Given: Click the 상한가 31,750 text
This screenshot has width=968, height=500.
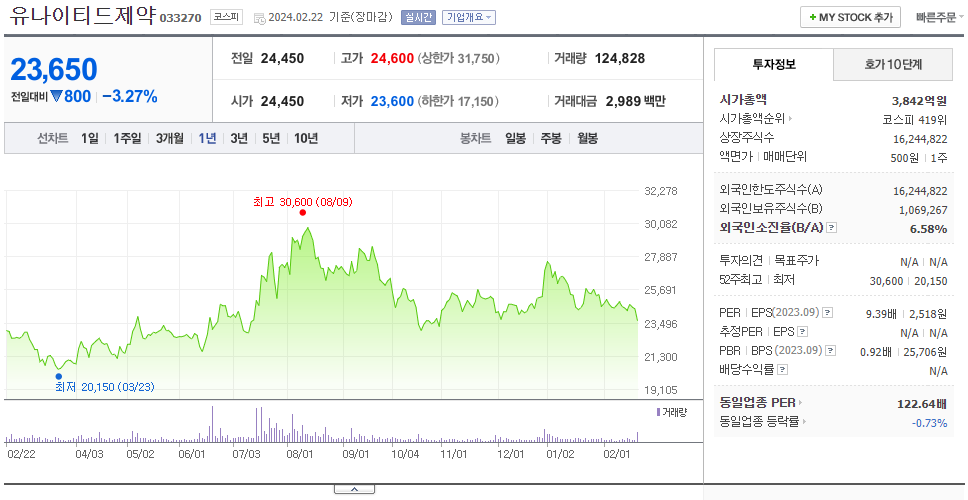Looking at the screenshot, I should [459, 59].
